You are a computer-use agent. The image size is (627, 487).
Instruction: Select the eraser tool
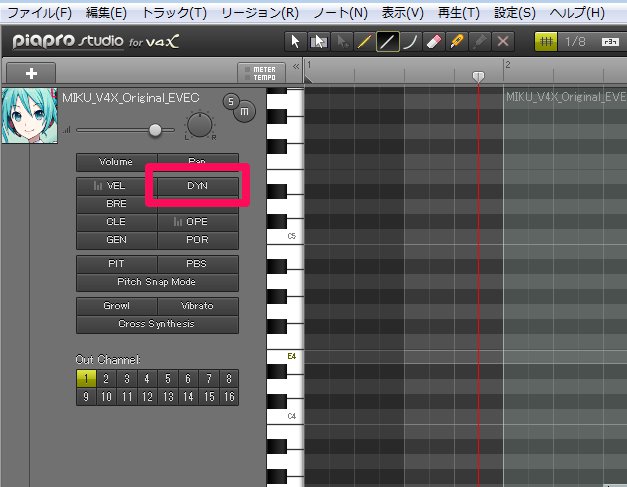coord(434,42)
